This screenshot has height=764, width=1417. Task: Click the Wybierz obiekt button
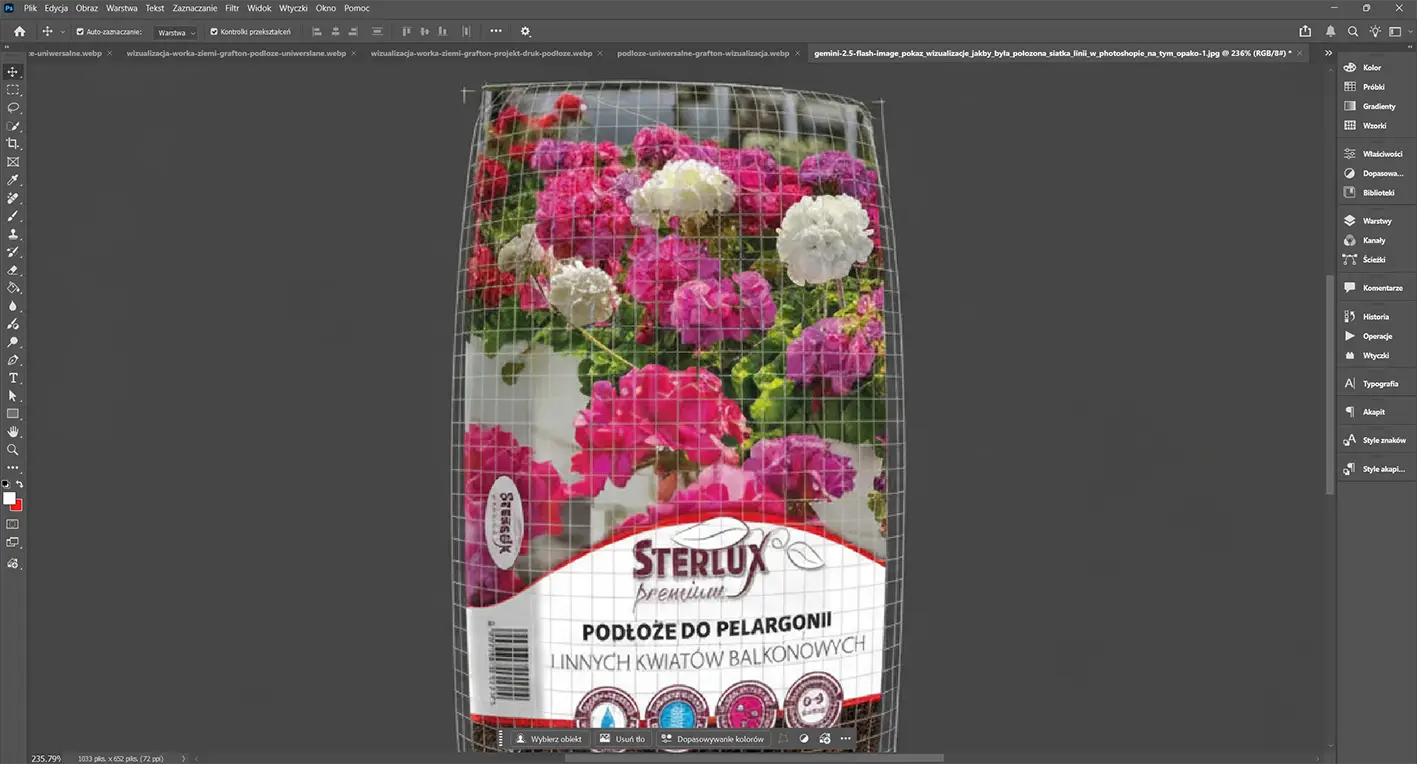pyautogui.click(x=549, y=739)
